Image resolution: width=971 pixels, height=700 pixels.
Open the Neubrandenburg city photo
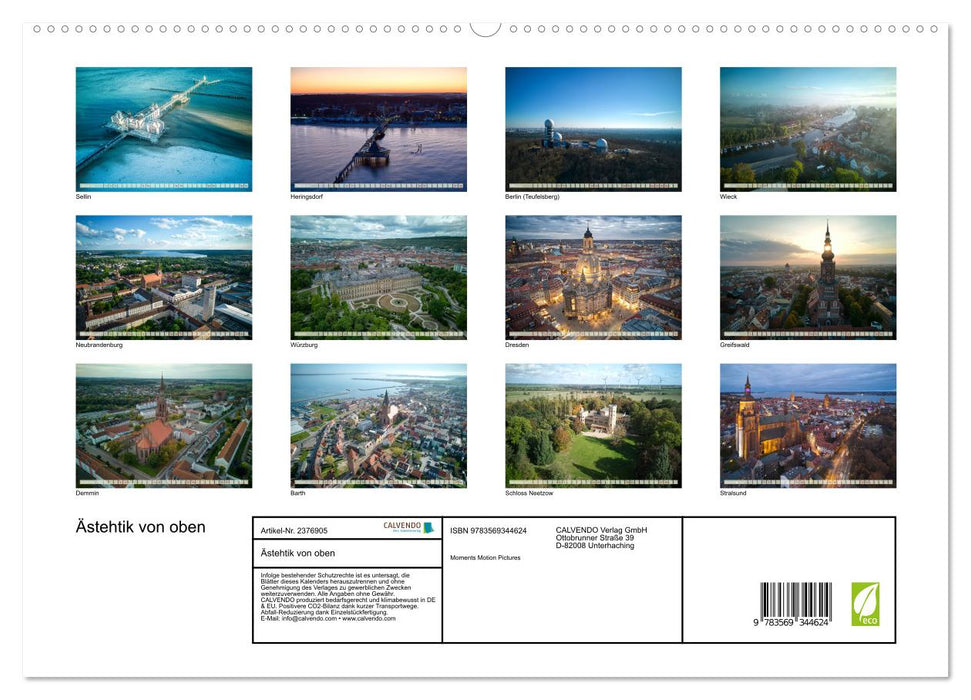tap(163, 277)
